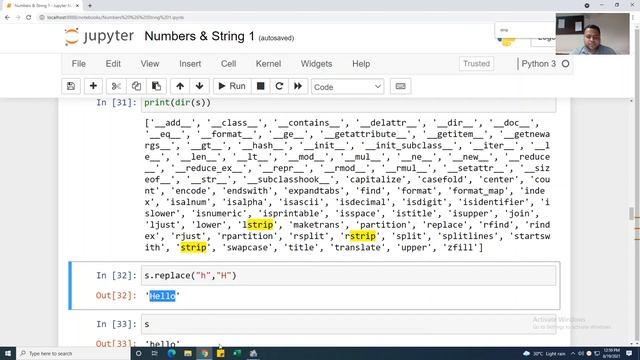Reload the page in the browser
This screenshot has width=640, height=360.
tap(29, 18)
